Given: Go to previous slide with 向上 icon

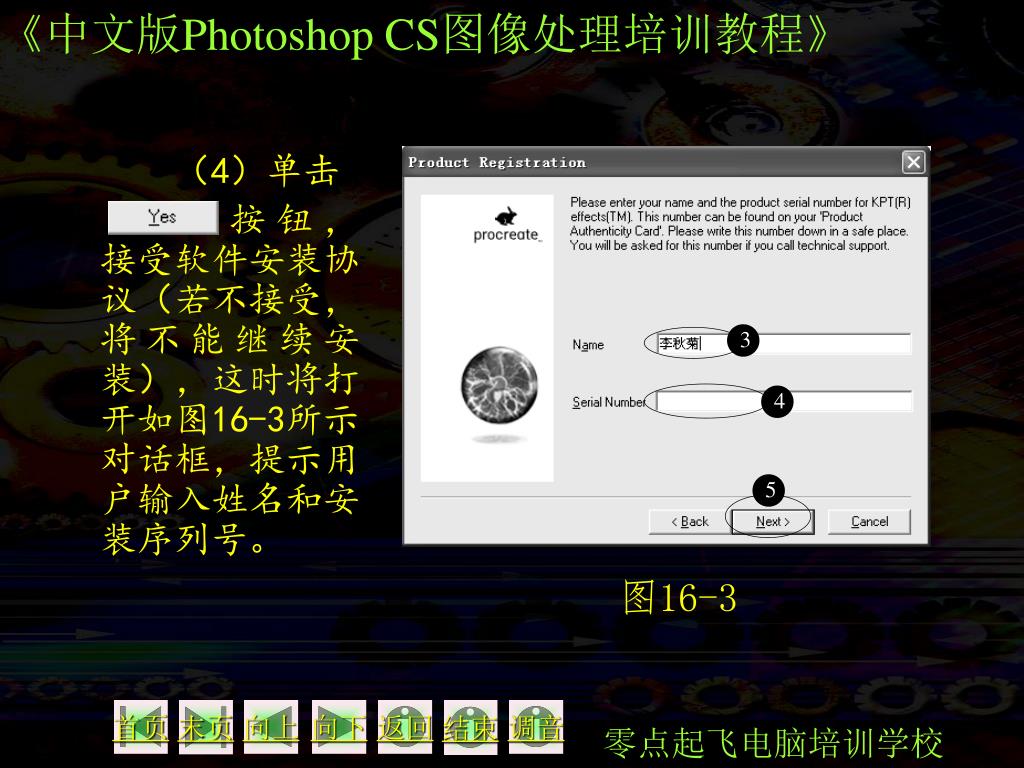Looking at the screenshot, I should pyautogui.click(x=271, y=727).
